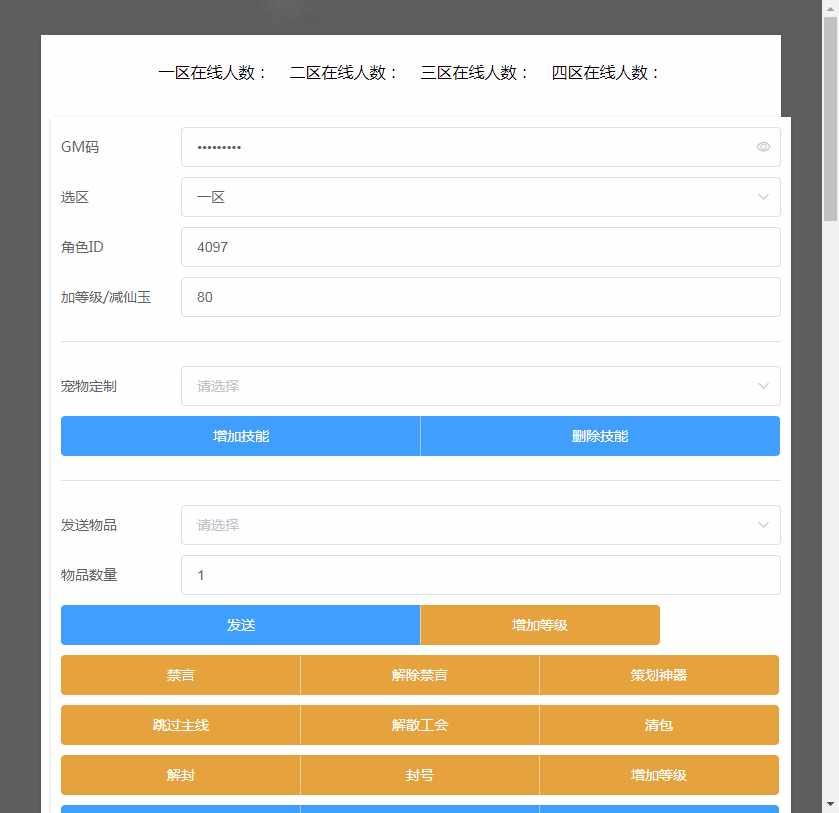Image resolution: width=839 pixels, height=813 pixels.
Task: Open the 发送物品 item dropdown
Action: [x=480, y=525]
